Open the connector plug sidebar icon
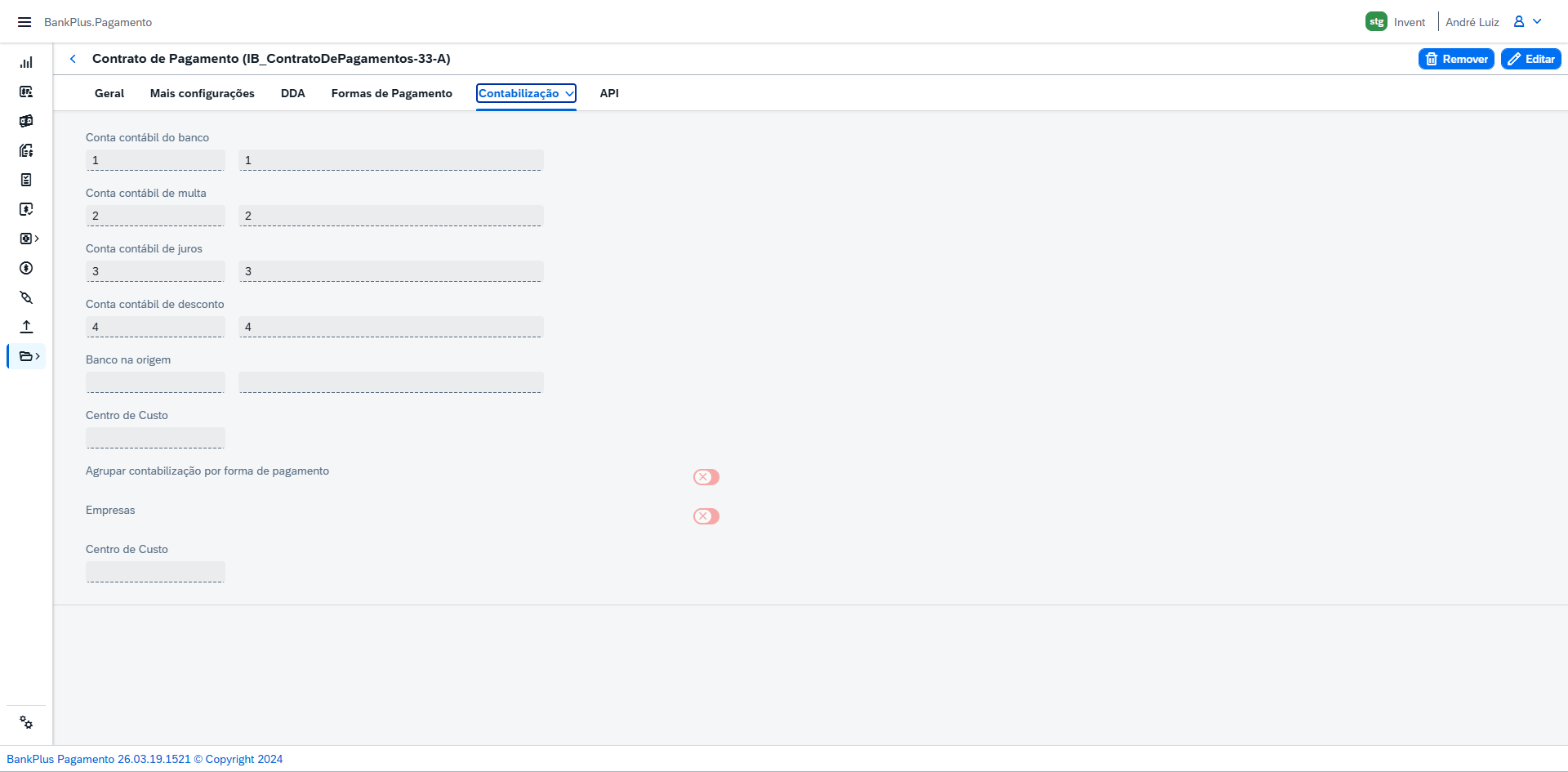The height and width of the screenshot is (772, 1568). coord(26,297)
